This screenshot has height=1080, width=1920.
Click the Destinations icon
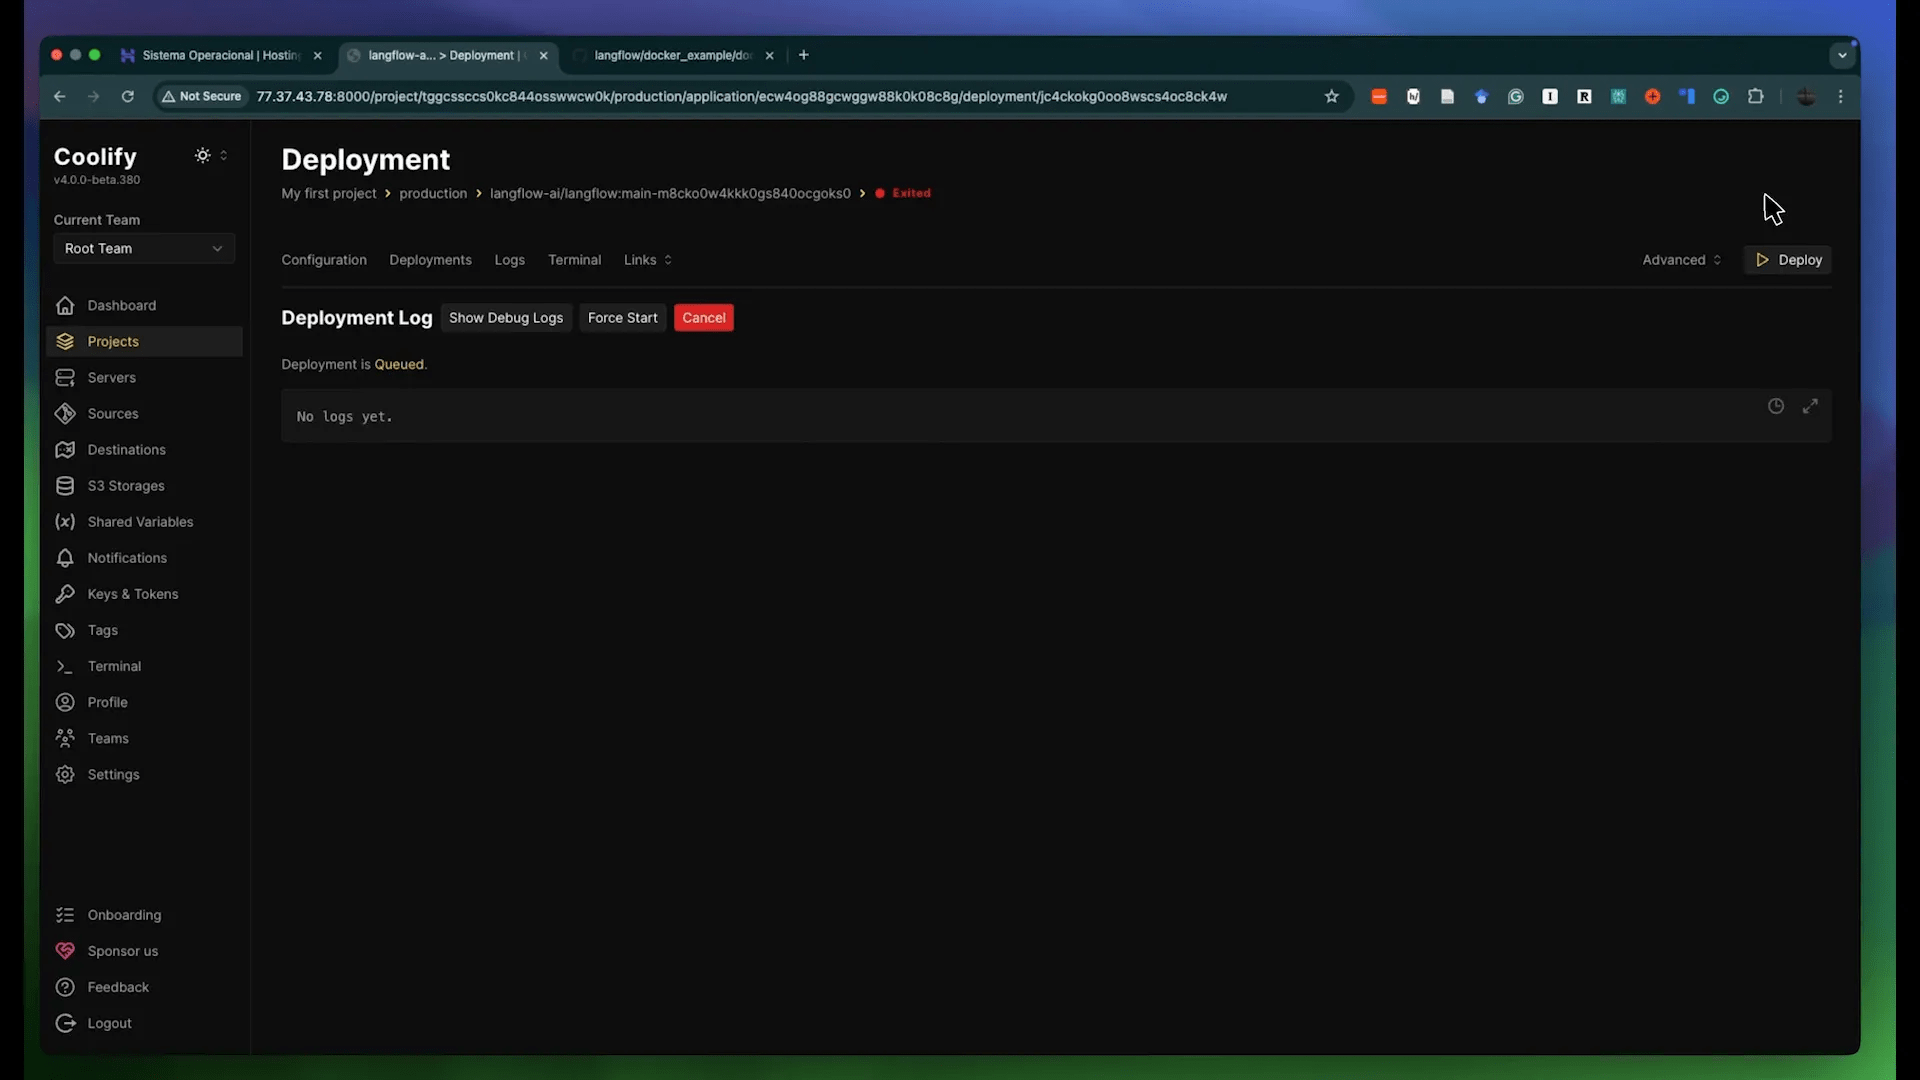click(x=65, y=449)
